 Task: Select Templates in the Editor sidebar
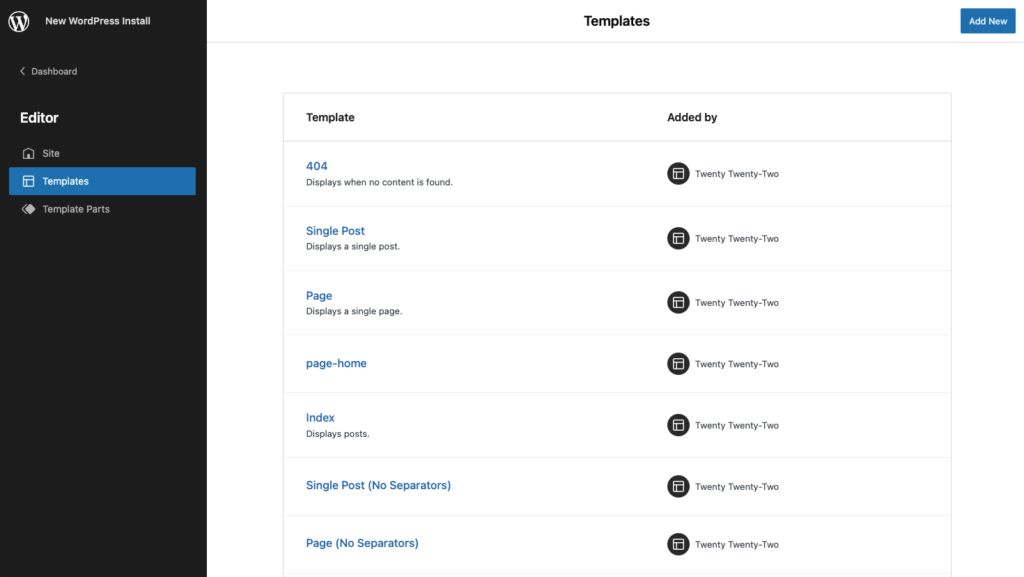103,181
